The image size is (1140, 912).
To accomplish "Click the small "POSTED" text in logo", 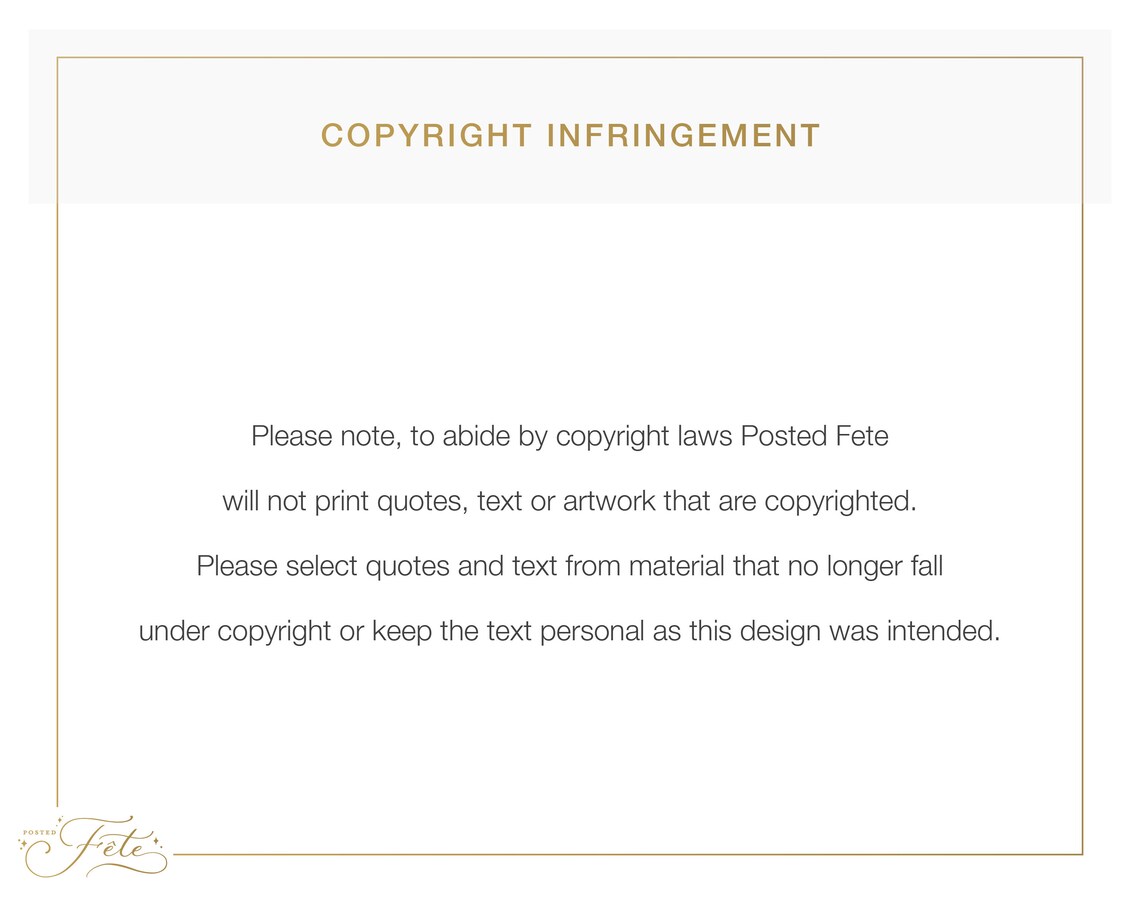I will 39,833.
